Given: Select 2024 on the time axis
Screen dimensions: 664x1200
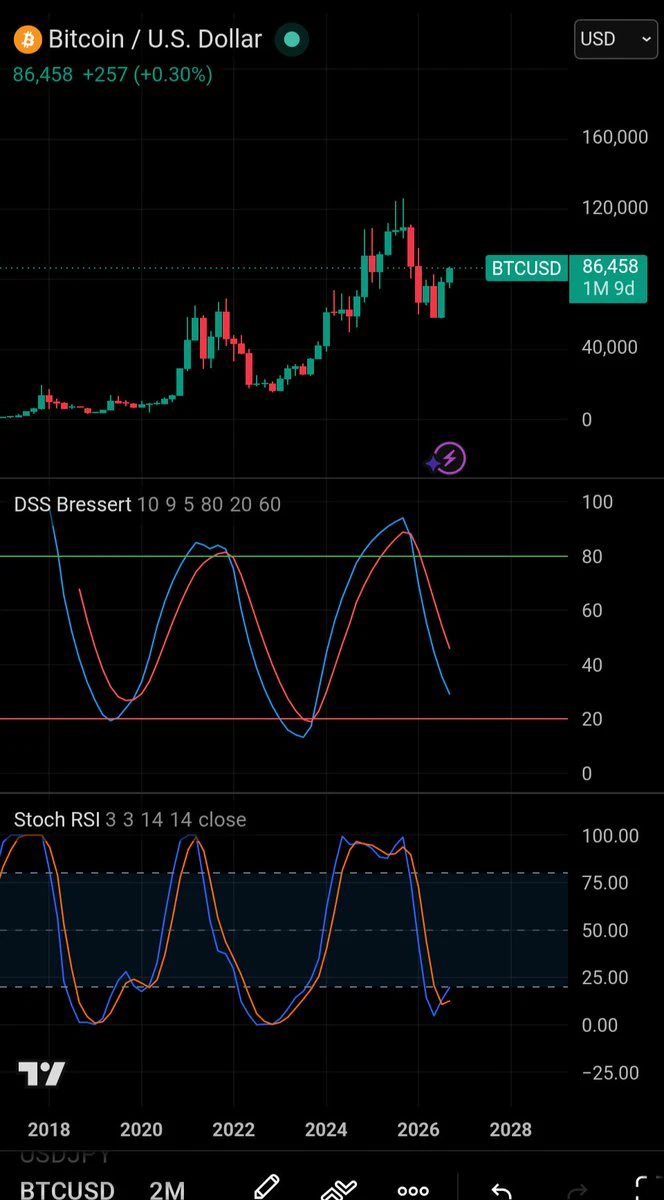Looking at the screenshot, I should pyautogui.click(x=326, y=1130).
